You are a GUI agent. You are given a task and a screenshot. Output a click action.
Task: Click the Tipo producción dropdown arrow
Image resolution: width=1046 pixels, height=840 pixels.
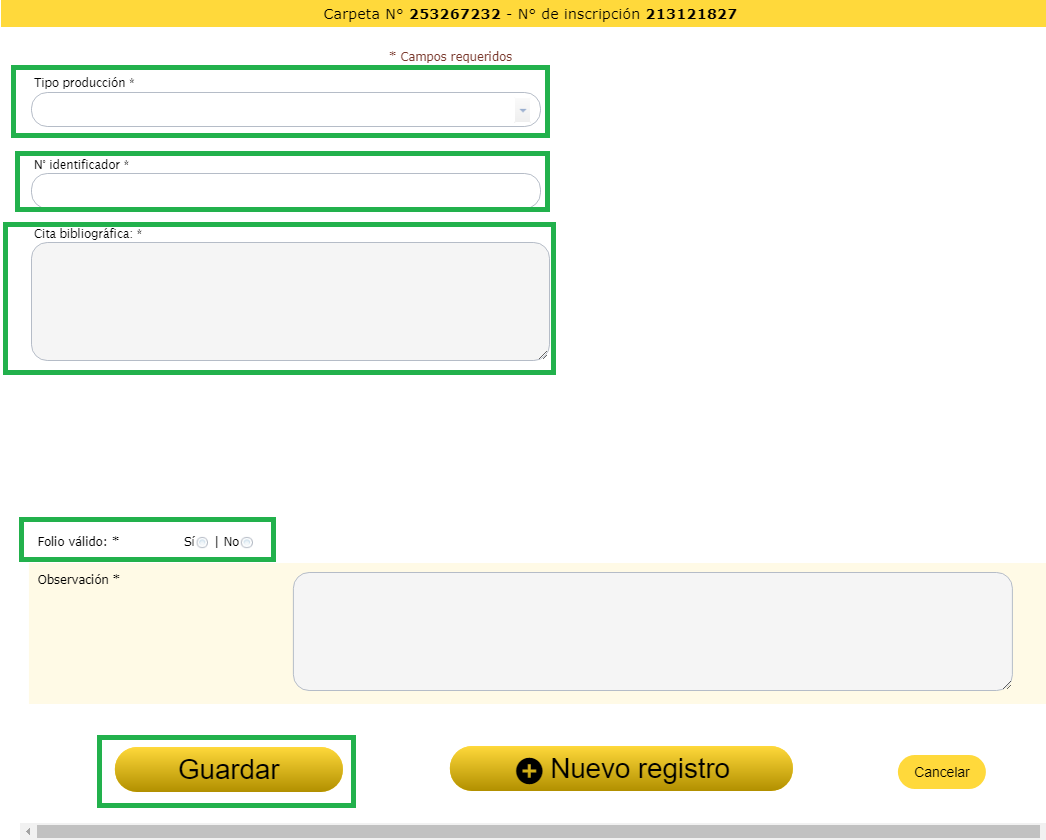tap(522, 110)
